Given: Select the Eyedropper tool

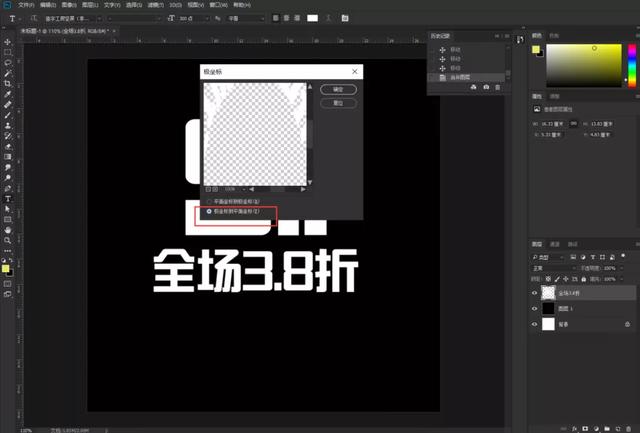Looking at the screenshot, I should pos(8,94).
